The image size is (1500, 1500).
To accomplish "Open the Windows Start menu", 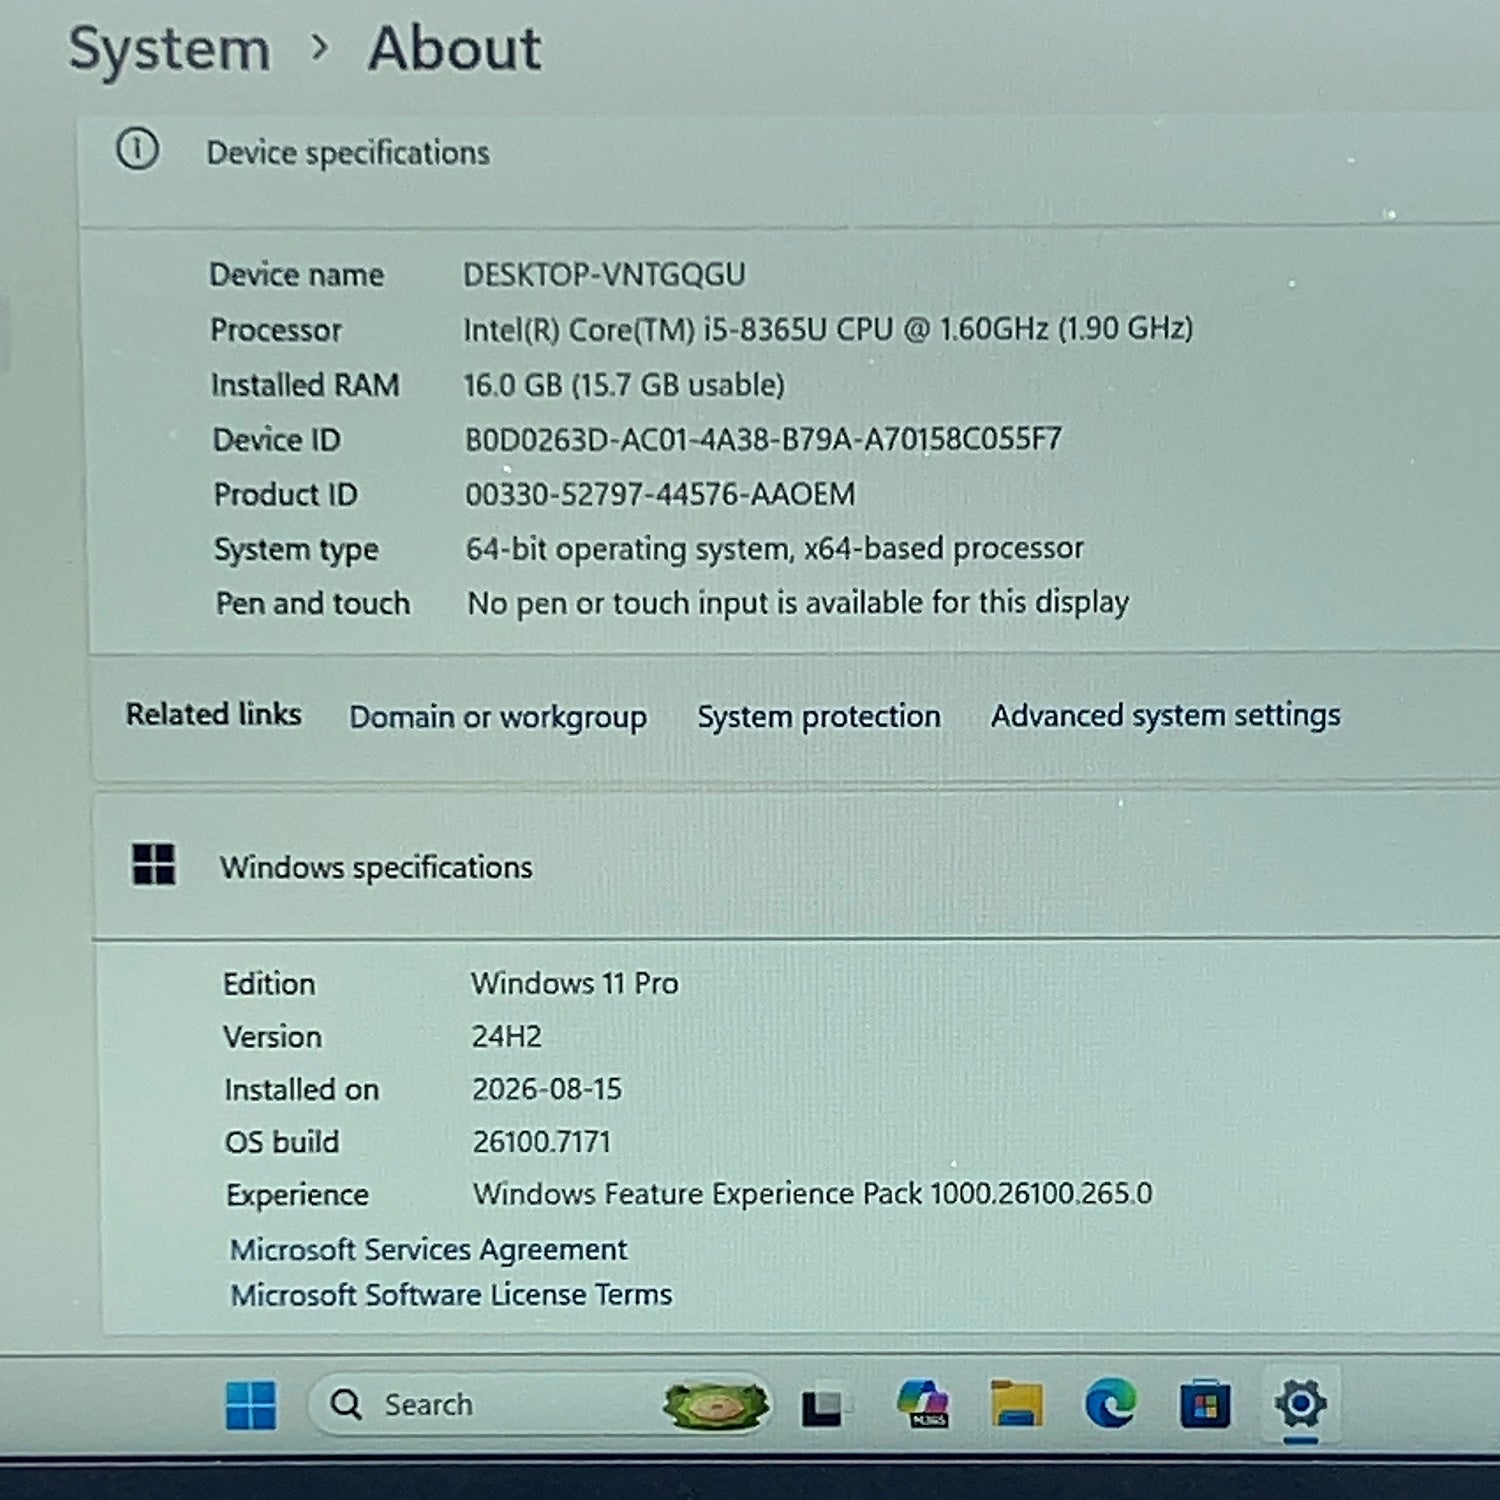I will click(x=251, y=1405).
